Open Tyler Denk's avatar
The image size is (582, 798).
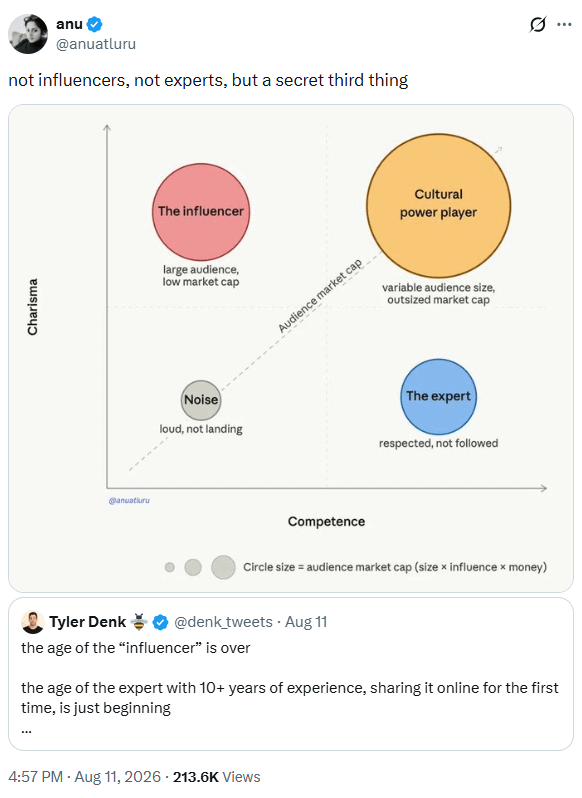tap(33, 622)
